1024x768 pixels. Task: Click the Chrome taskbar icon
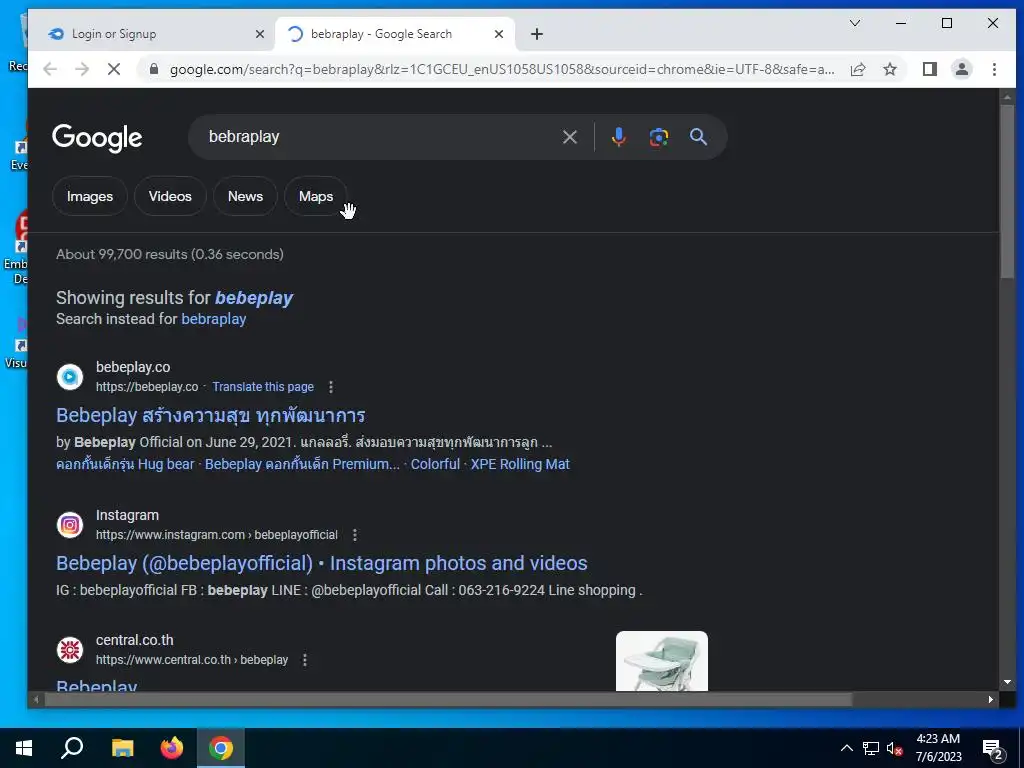pyautogui.click(x=221, y=748)
